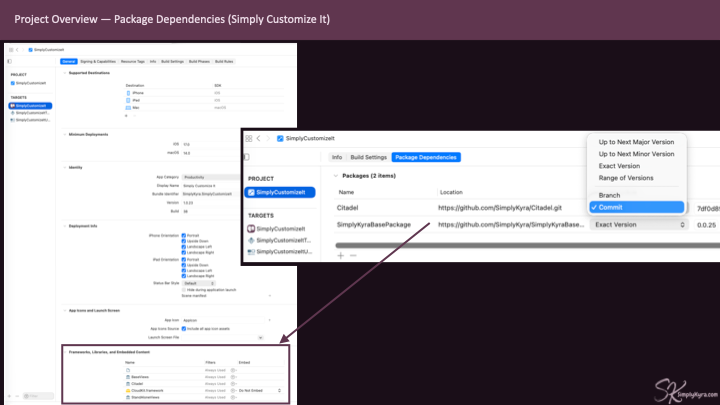The width and height of the screenshot is (720, 405).
Task: Open the Status Bar Style Default dropdown
Action: coord(198,283)
